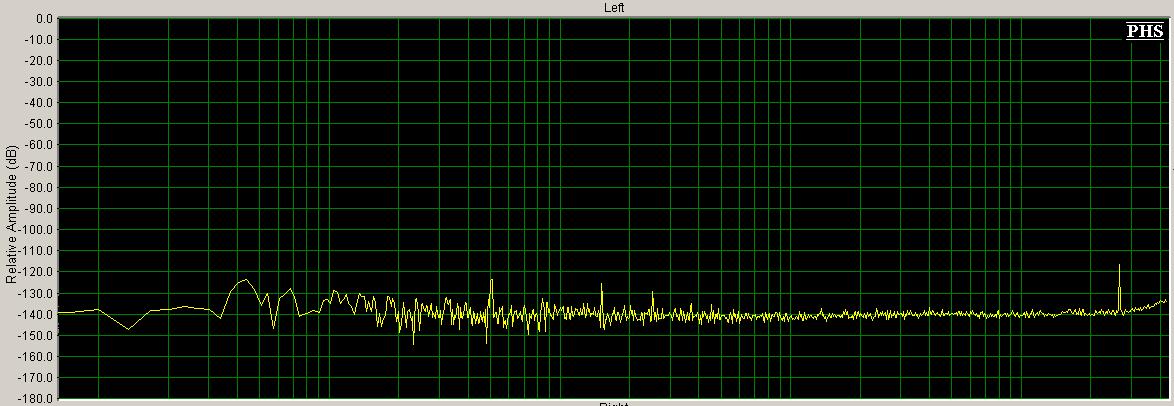Click the -180.0 axis tick label
Screen dimensions: 1174x406
pos(37,398)
